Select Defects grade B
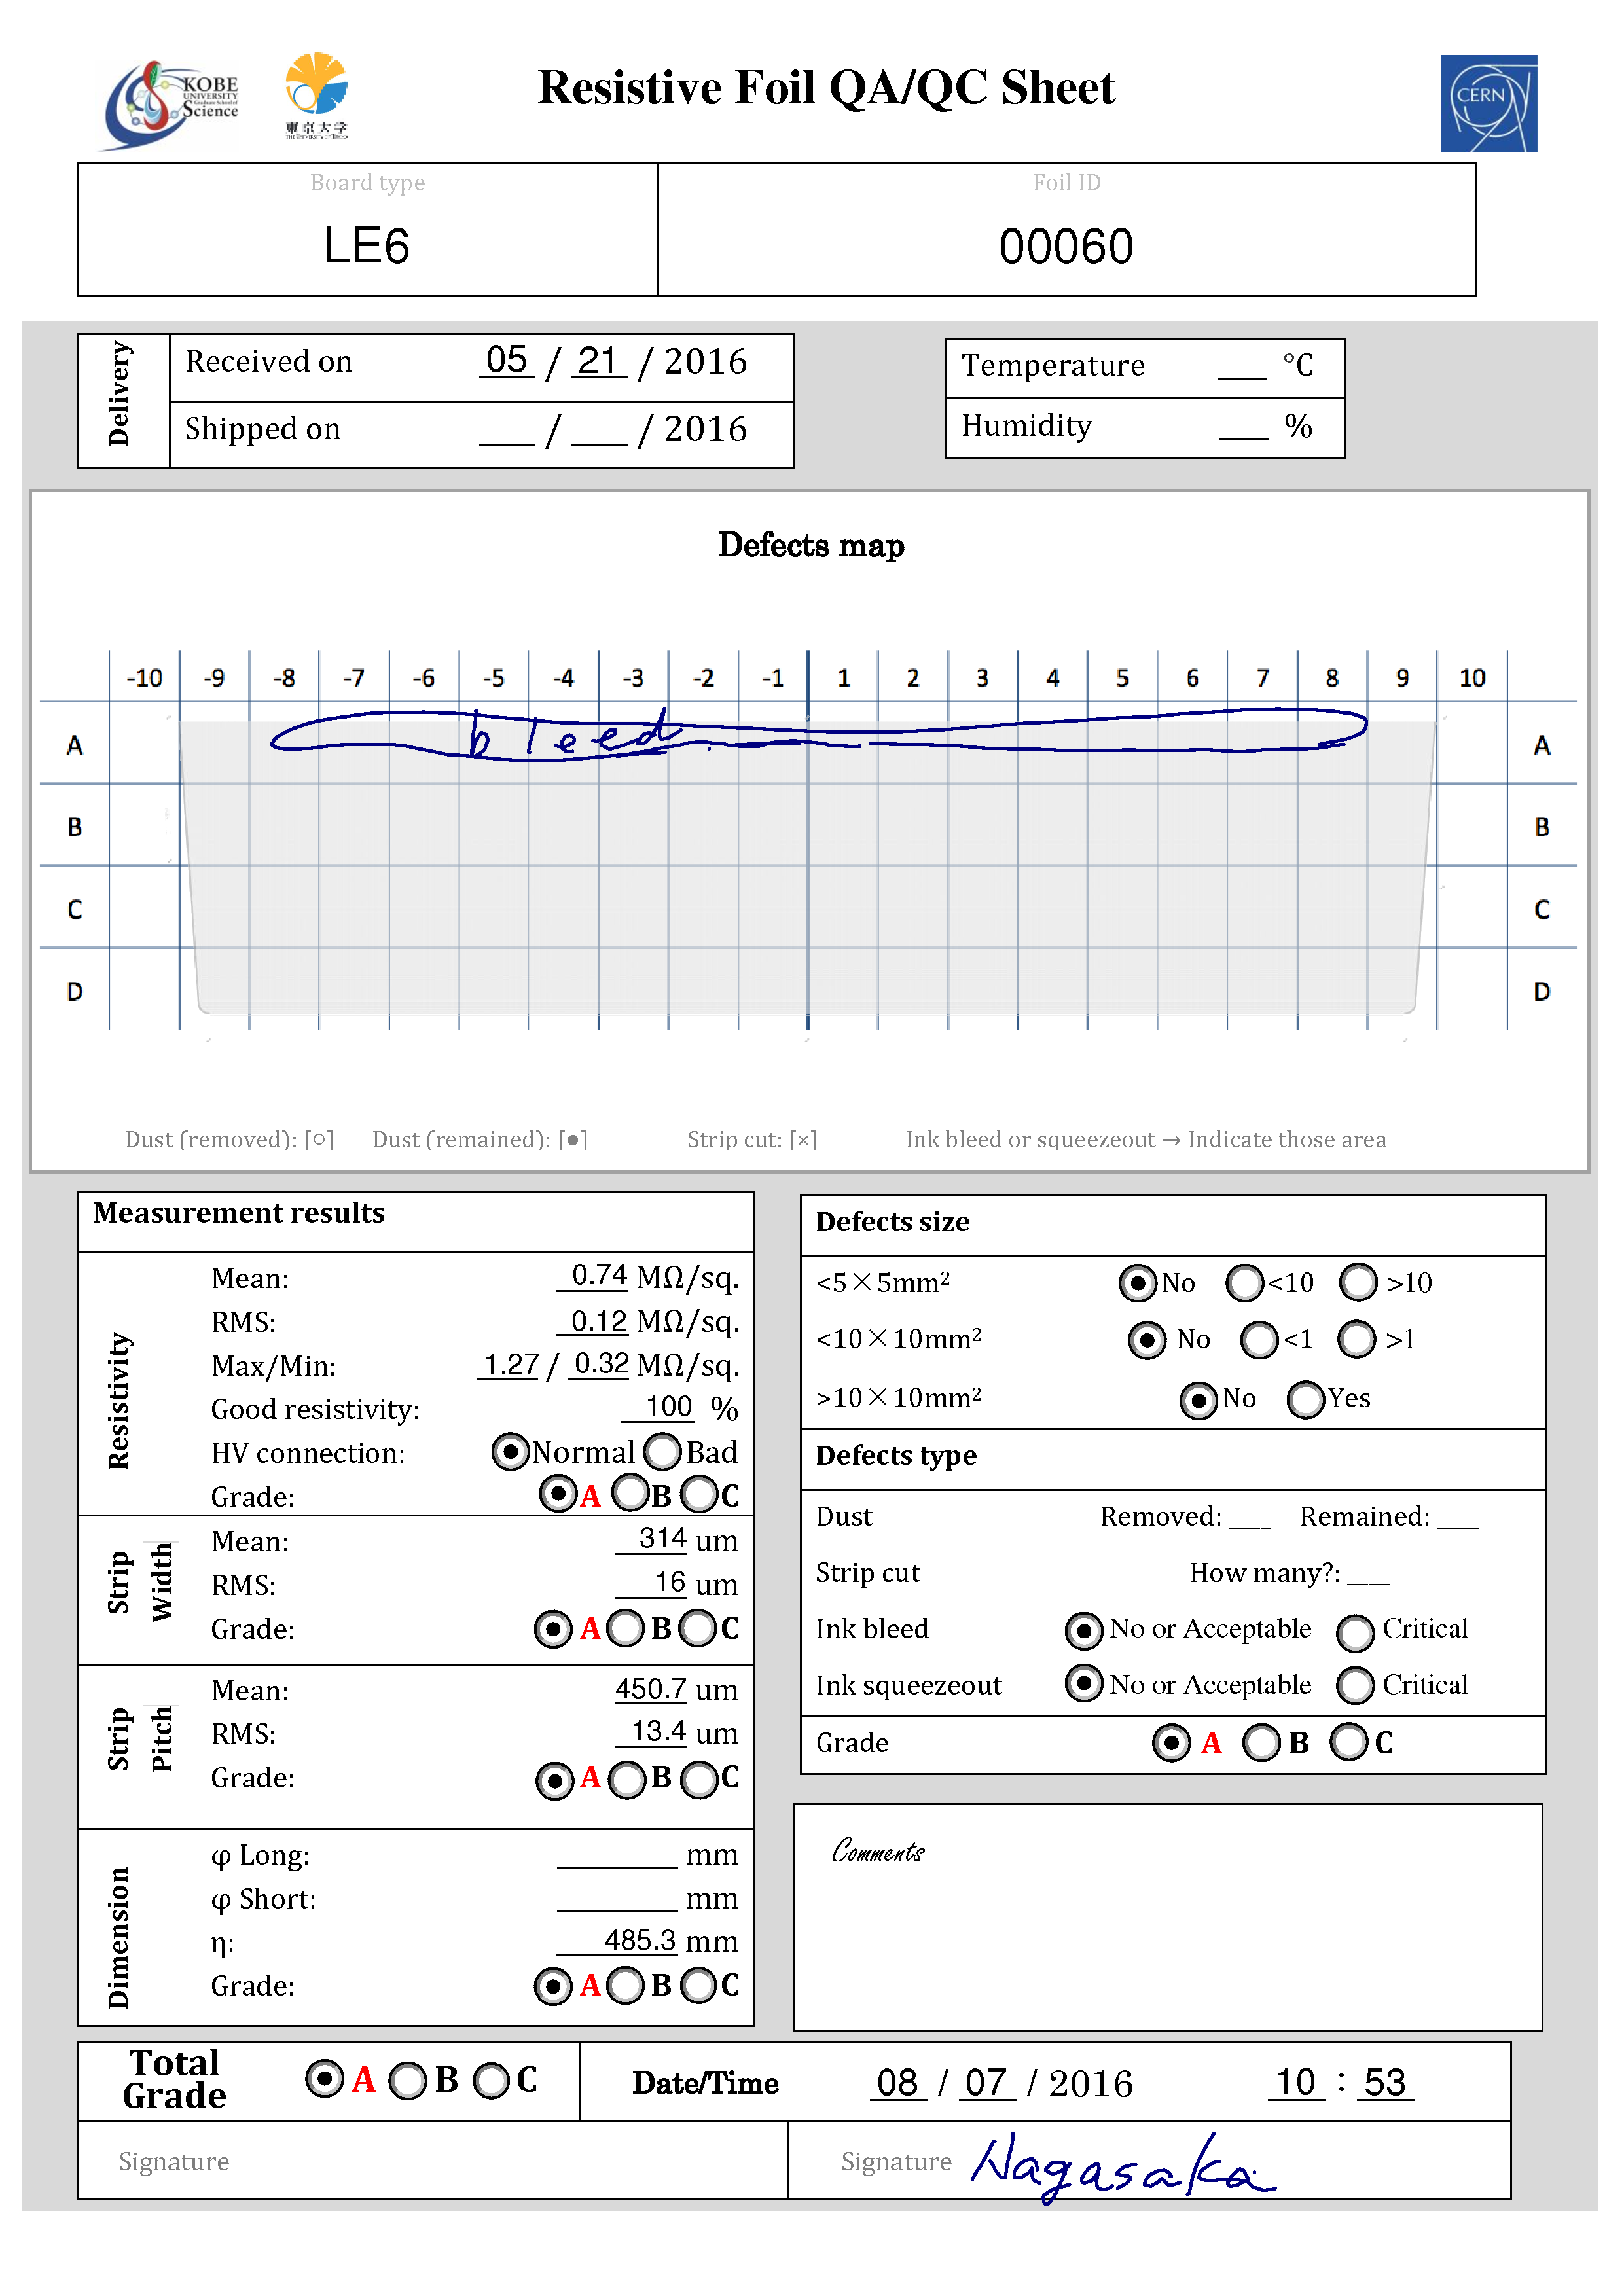Screen dimensions: 1624x2296 [x=1261, y=1742]
